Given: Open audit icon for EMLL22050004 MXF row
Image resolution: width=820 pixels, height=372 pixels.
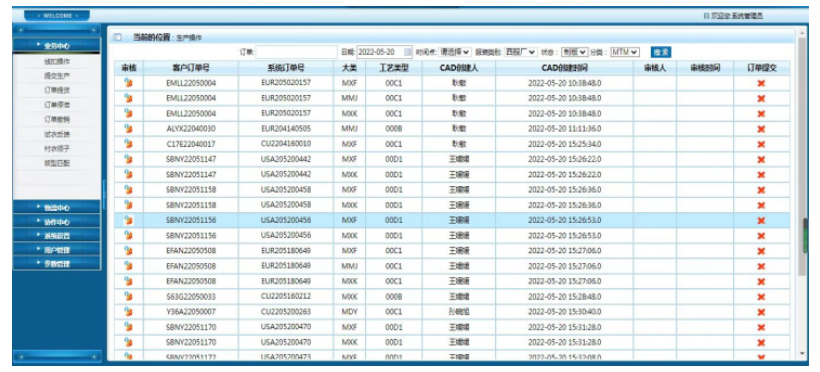Looking at the screenshot, I should pyautogui.click(x=128, y=83).
